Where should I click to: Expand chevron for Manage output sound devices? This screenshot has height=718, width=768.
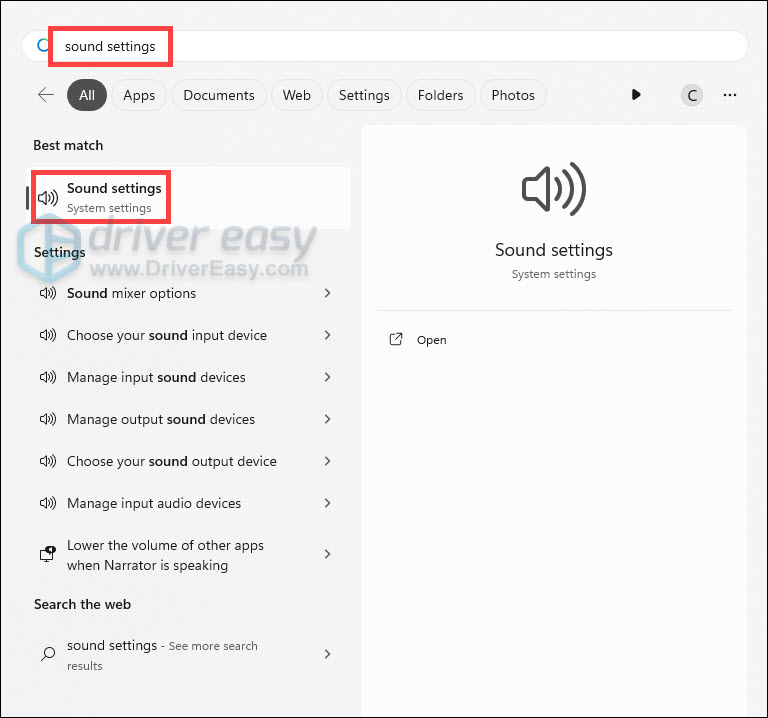click(328, 419)
